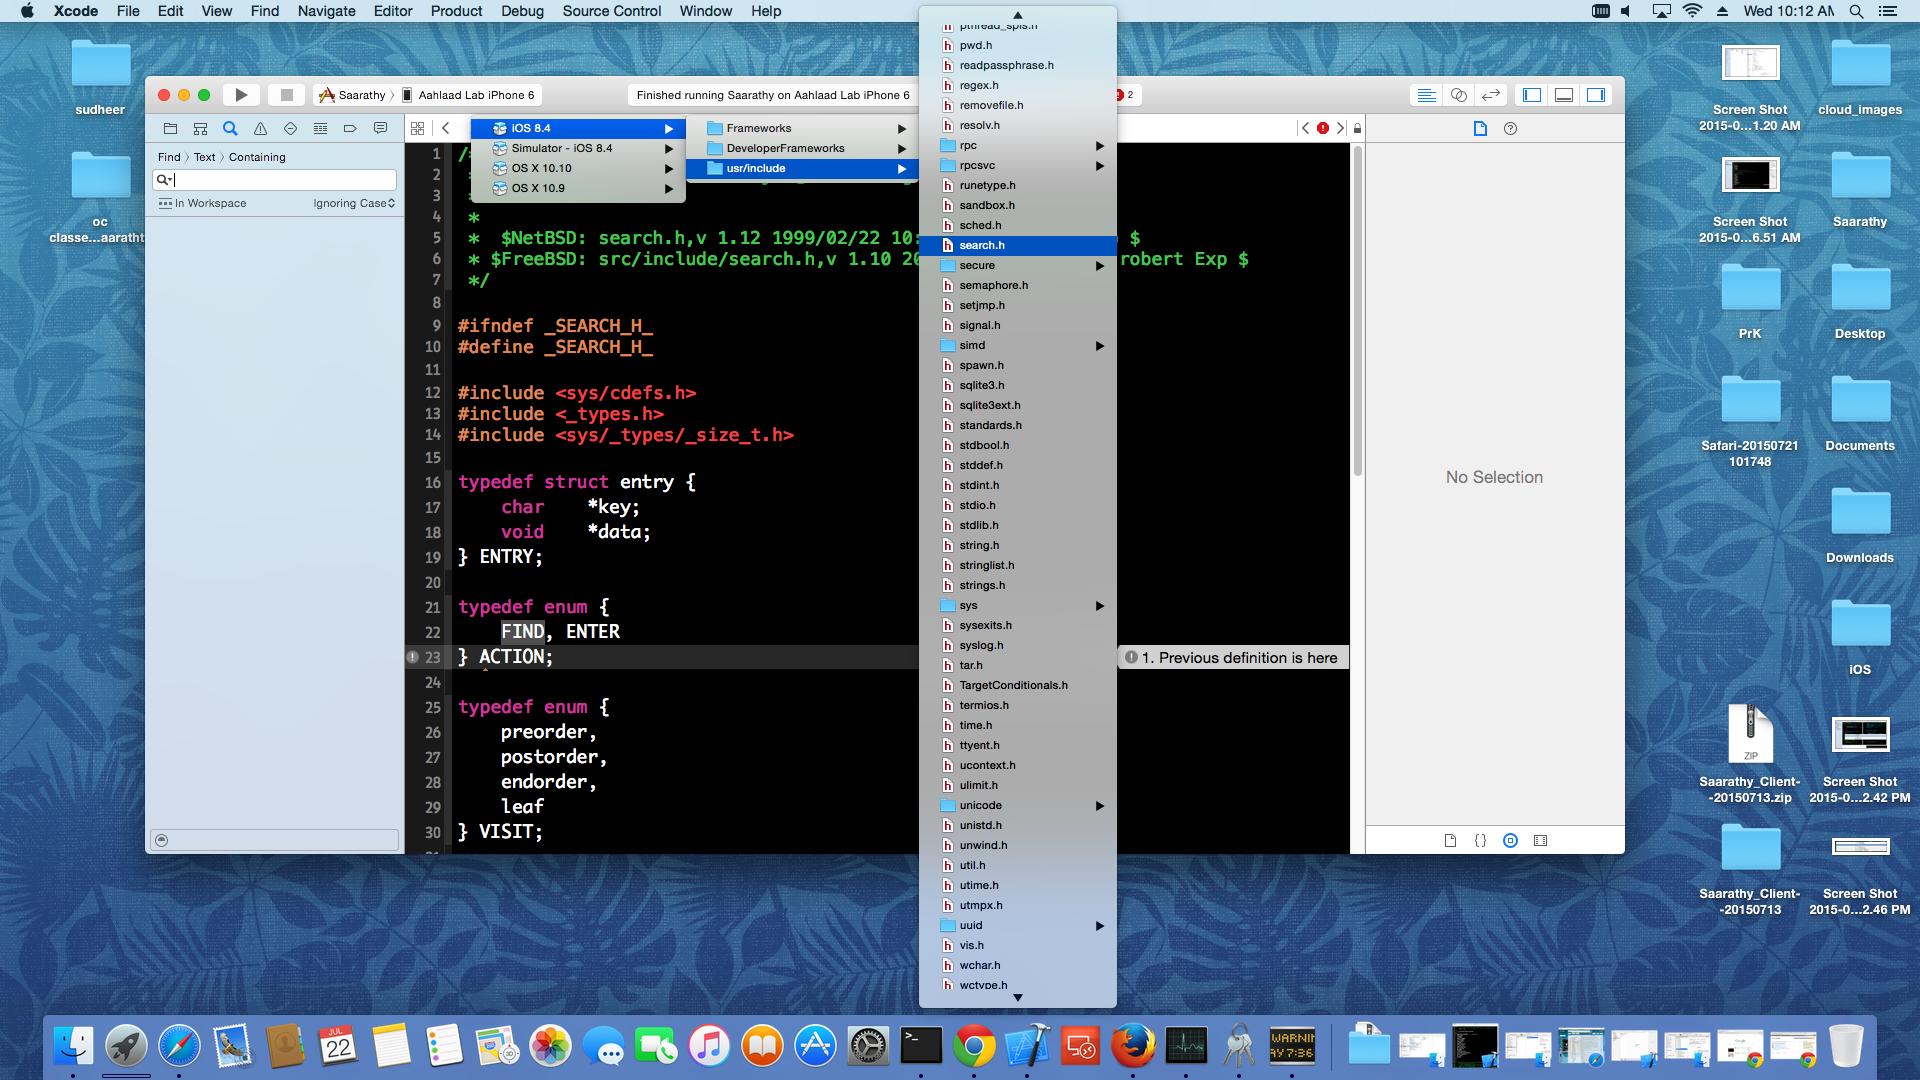The image size is (1920, 1080).
Task: Select unistd.h from the file list
Action: (1018, 825)
